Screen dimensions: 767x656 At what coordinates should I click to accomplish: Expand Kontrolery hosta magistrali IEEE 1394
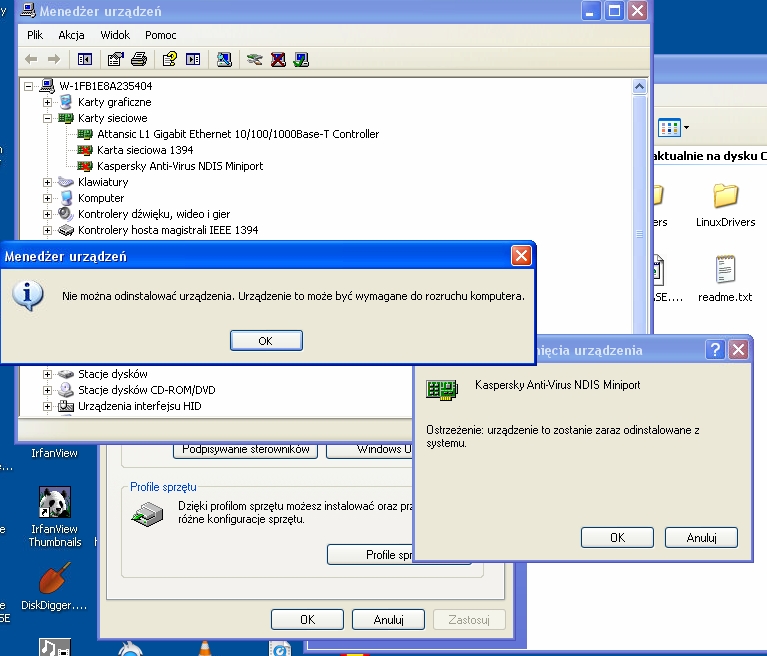47,230
